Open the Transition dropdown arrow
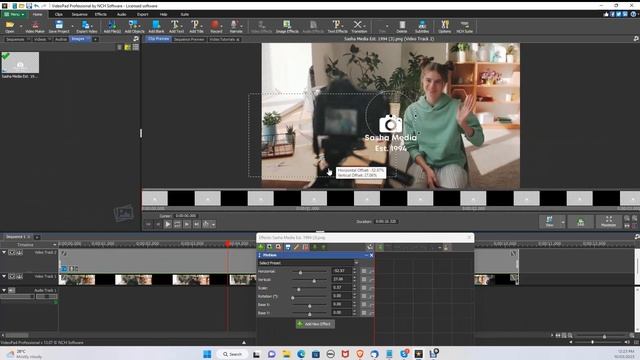The width and height of the screenshot is (640, 360). tap(365, 25)
